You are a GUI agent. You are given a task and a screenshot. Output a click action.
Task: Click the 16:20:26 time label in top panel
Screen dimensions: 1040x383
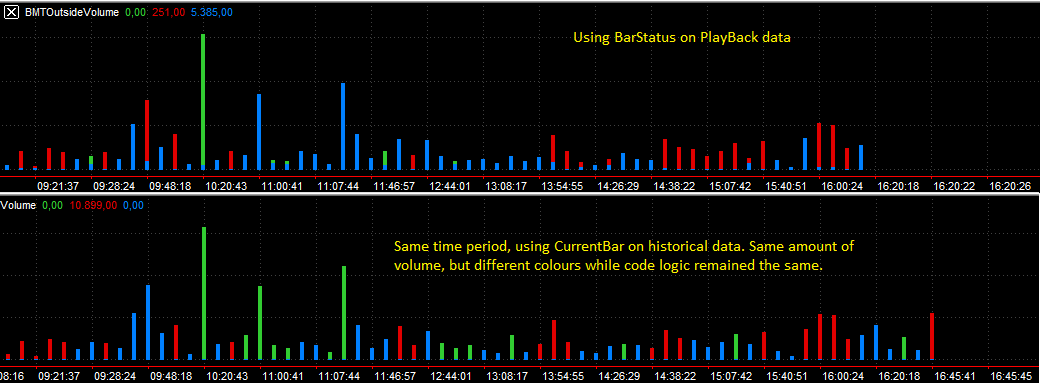click(x=1010, y=186)
